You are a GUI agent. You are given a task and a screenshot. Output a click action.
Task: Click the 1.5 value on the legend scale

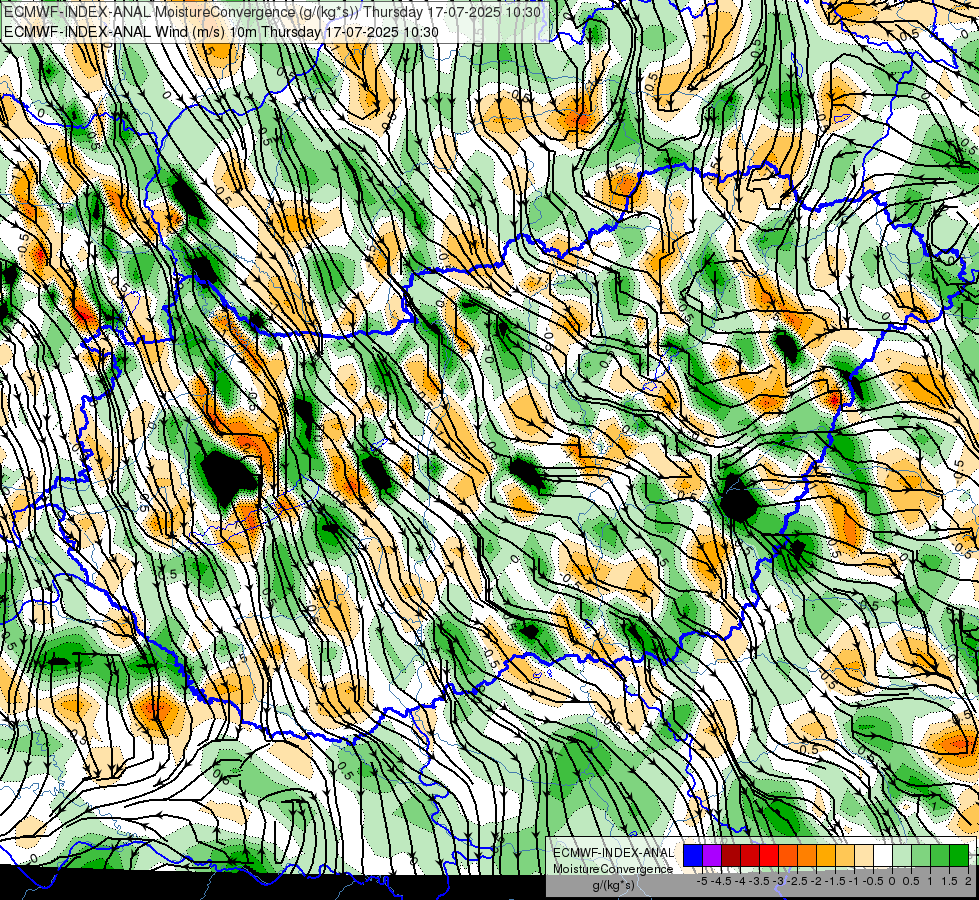click(949, 881)
